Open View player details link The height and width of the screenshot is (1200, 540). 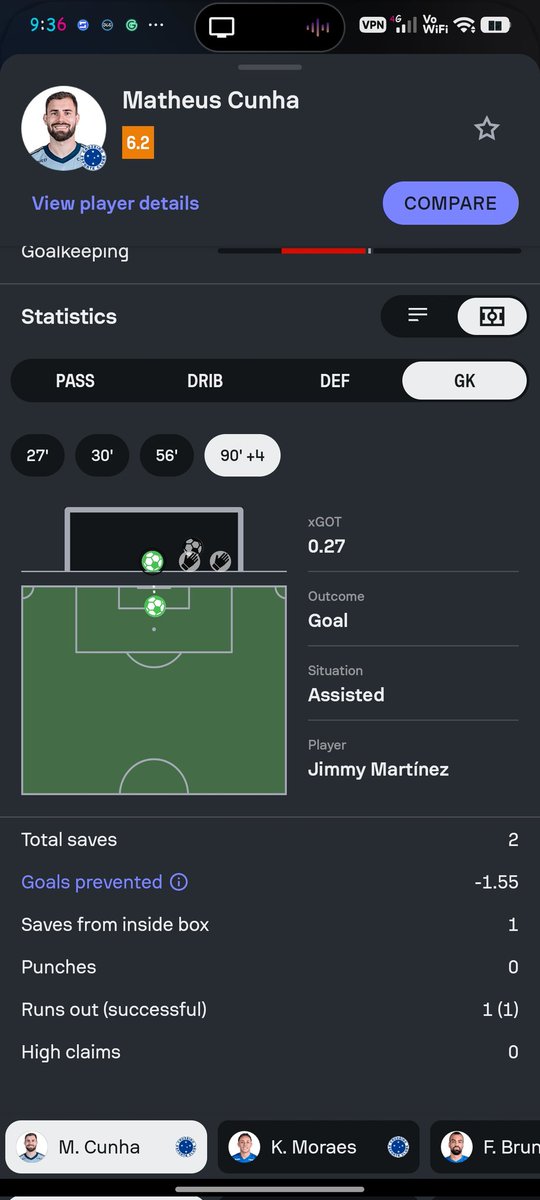pyautogui.click(x=115, y=203)
